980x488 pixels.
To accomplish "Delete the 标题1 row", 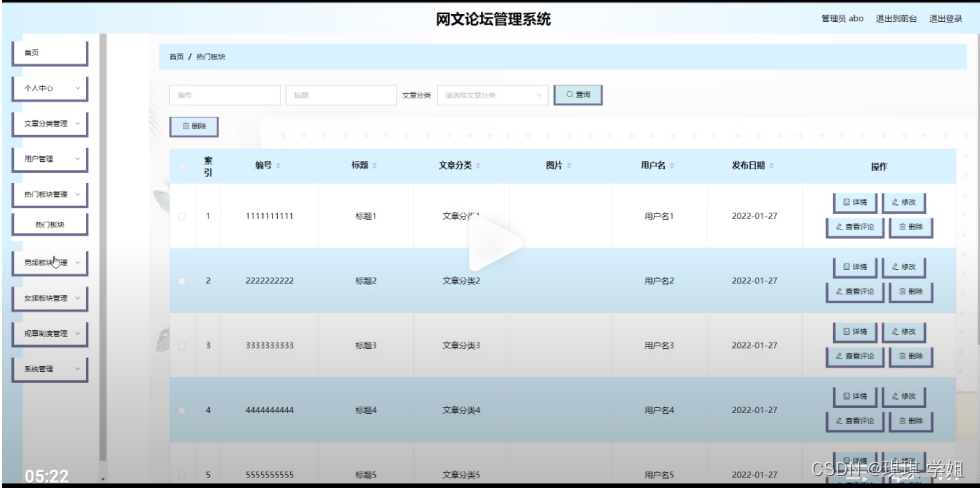I will pyautogui.click(x=911, y=227).
